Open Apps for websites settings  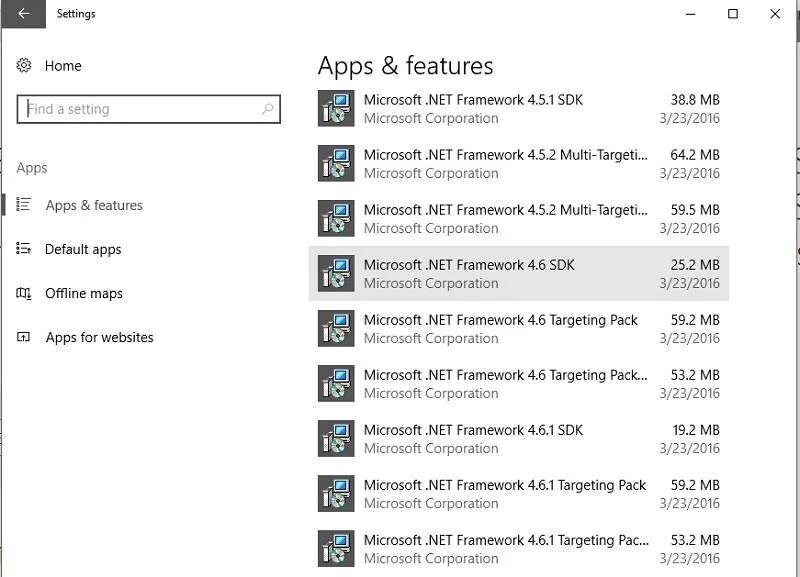pyautogui.click(x=99, y=337)
